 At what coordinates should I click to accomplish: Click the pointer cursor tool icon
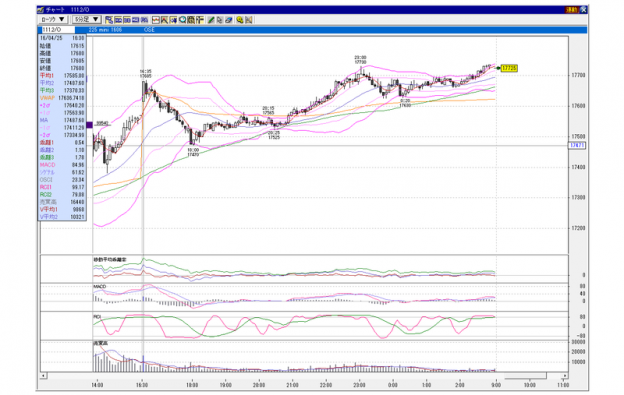click(220, 20)
